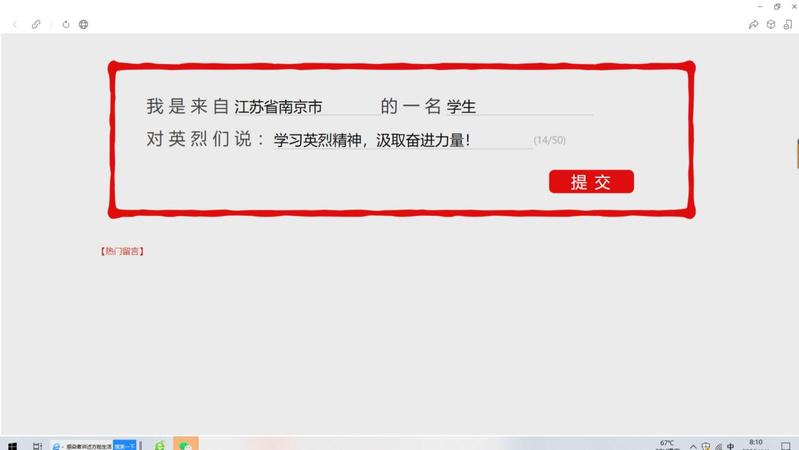Open the notification center in the taskbar corner

pyautogui.click(x=786, y=446)
